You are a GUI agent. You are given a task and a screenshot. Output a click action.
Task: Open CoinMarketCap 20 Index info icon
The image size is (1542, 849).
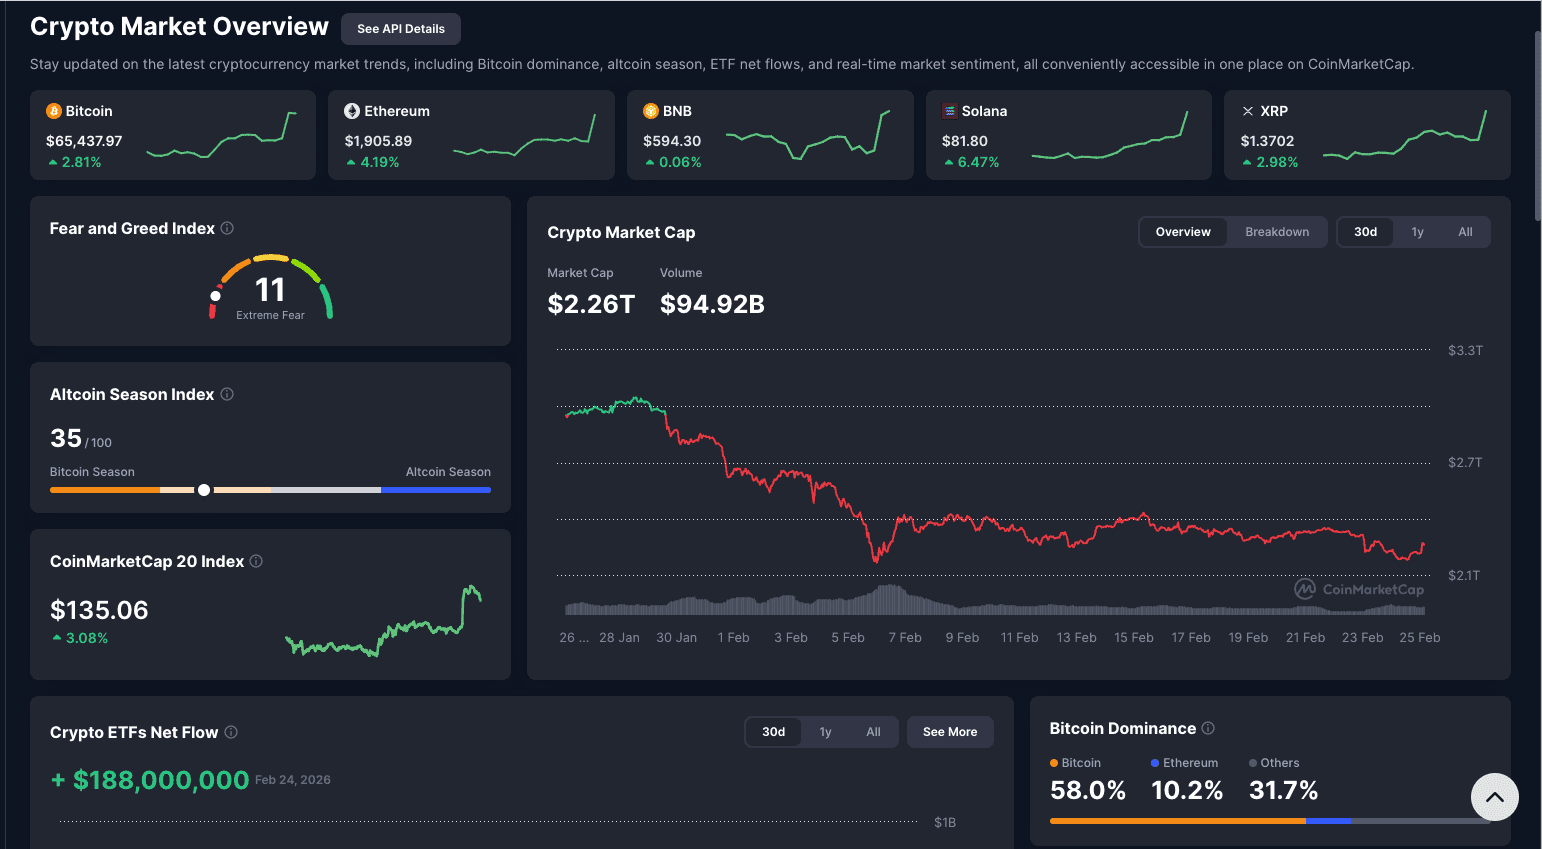[x=256, y=561]
